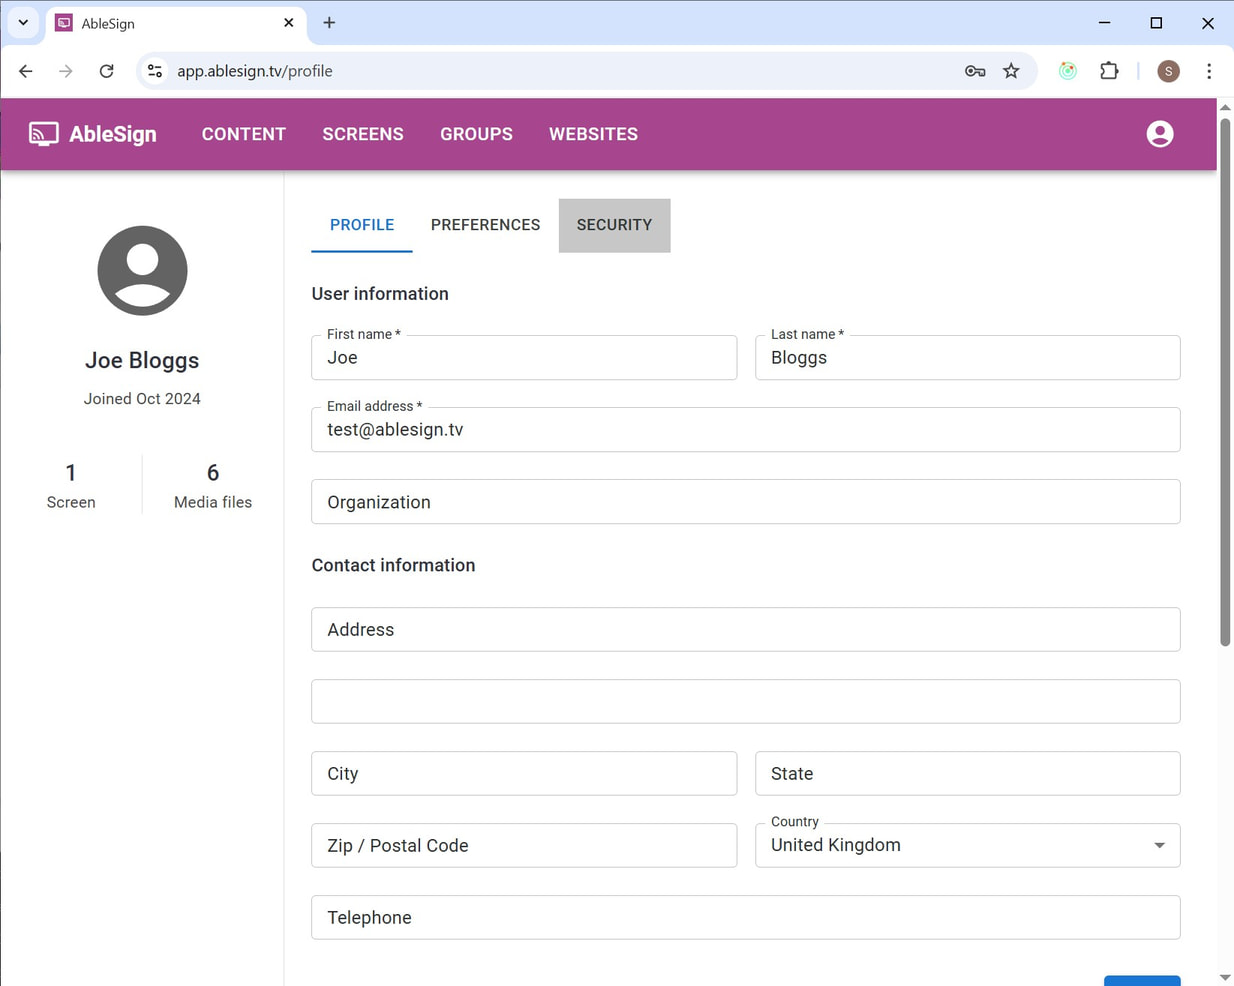Open the Screens page
Screen dimensions: 1234x986
click(363, 134)
